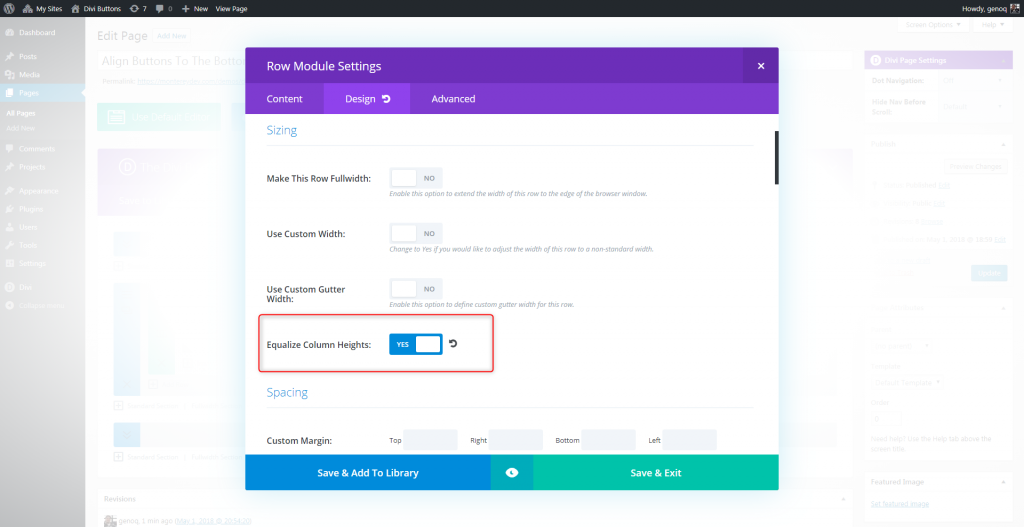1024x527 pixels.
Task: Click the Custom Margin Bottom field
Action: 609,440
